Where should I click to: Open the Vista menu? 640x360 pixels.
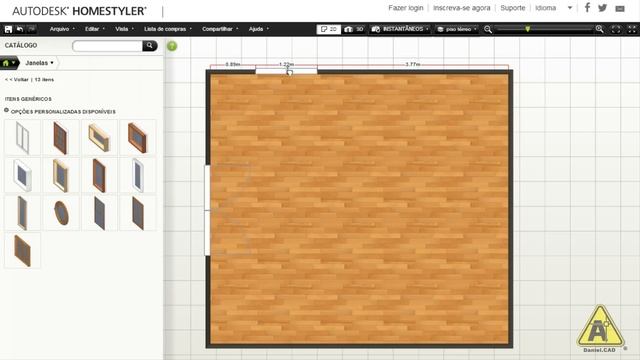(124, 29)
